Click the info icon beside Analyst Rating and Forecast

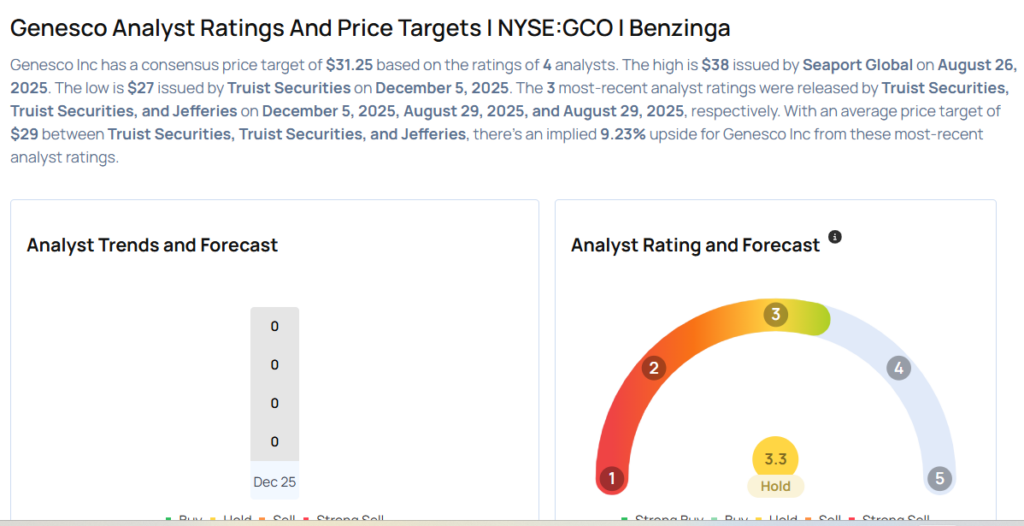pos(835,237)
